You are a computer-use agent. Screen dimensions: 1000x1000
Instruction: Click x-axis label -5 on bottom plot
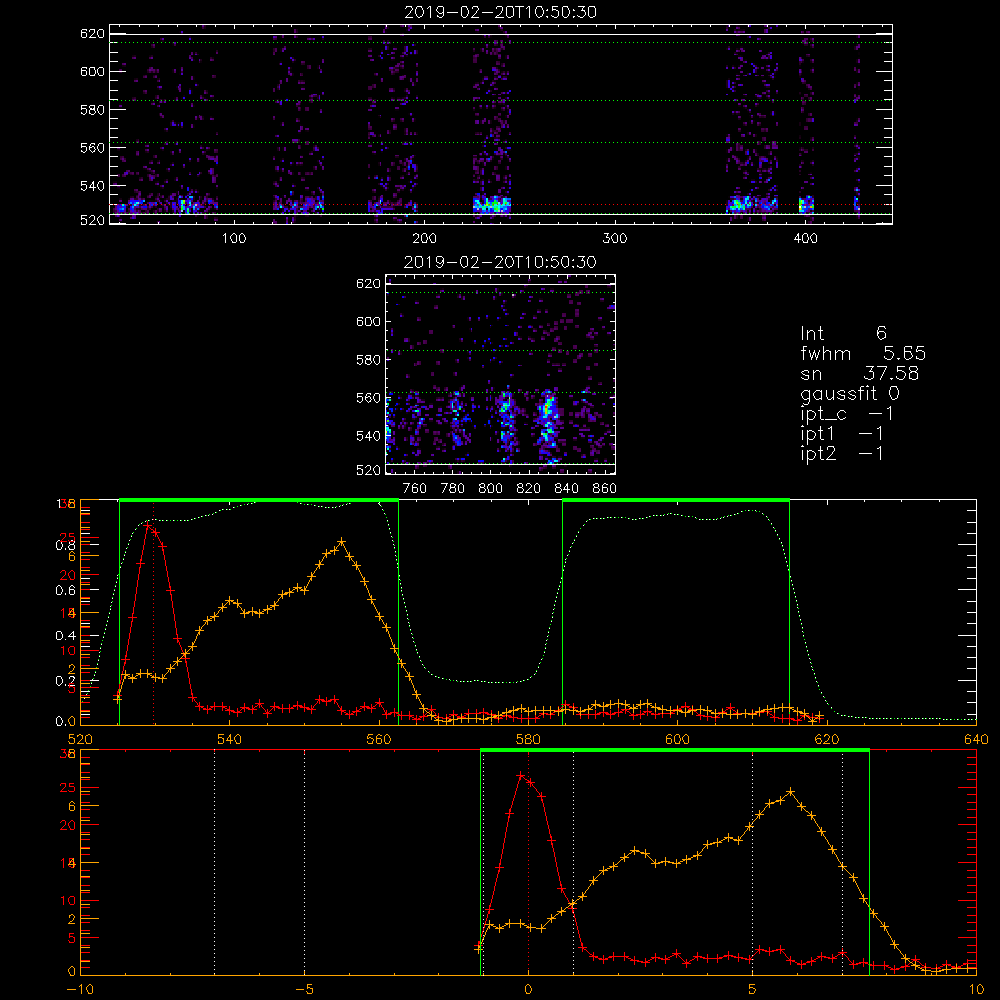point(305,990)
